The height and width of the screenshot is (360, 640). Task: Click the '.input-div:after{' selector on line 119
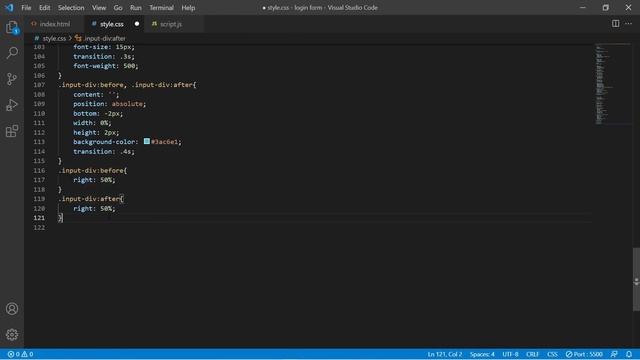[91, 199]
